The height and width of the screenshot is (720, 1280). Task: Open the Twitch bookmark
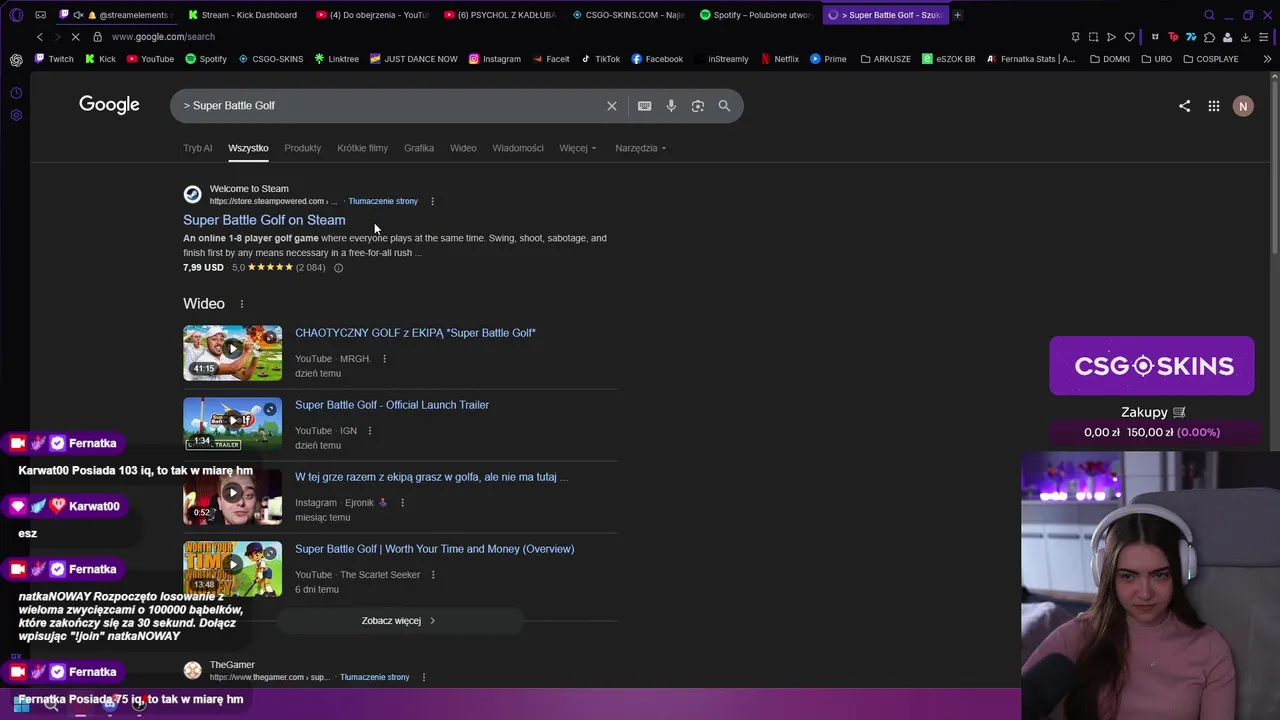click(x=54, y=59)
